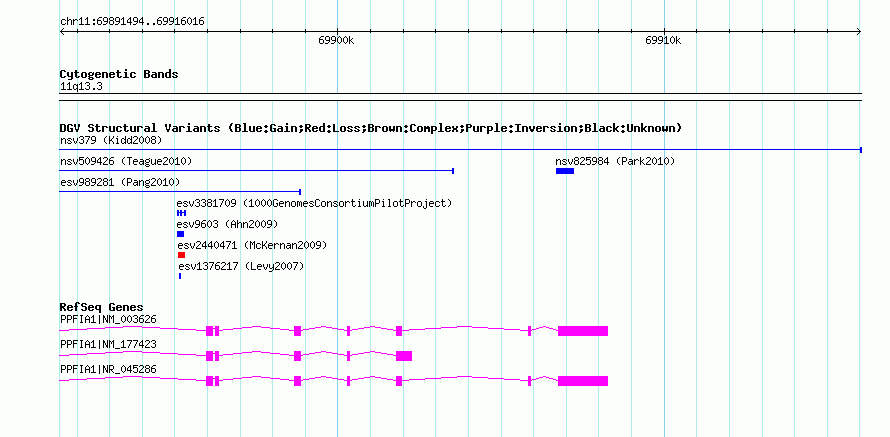Click the end tick of the nsv509426 line

point(453,171)
